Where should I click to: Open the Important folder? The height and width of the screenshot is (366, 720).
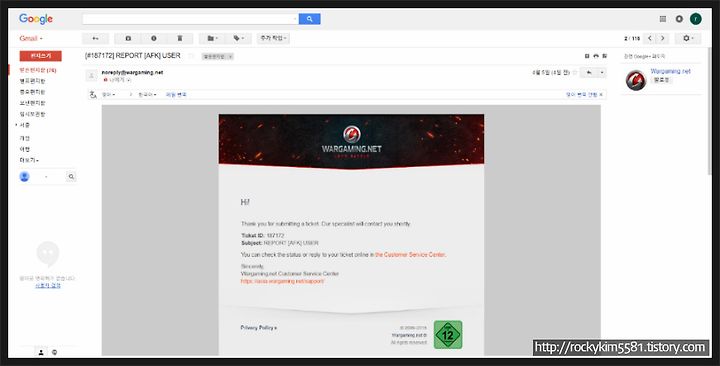[x=32, y=92]
